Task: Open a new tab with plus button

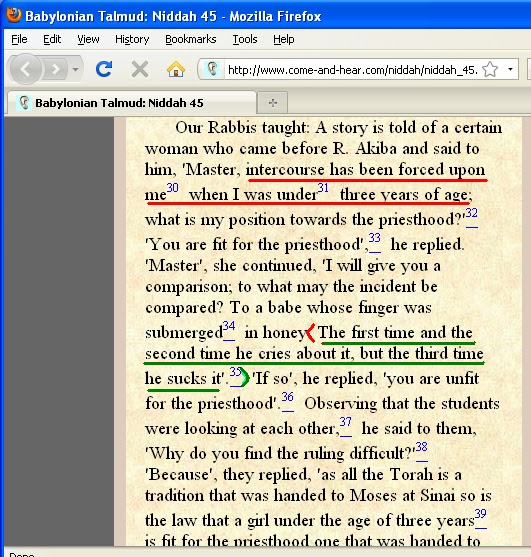Action: pyautogui.click(x=272, y=103)
